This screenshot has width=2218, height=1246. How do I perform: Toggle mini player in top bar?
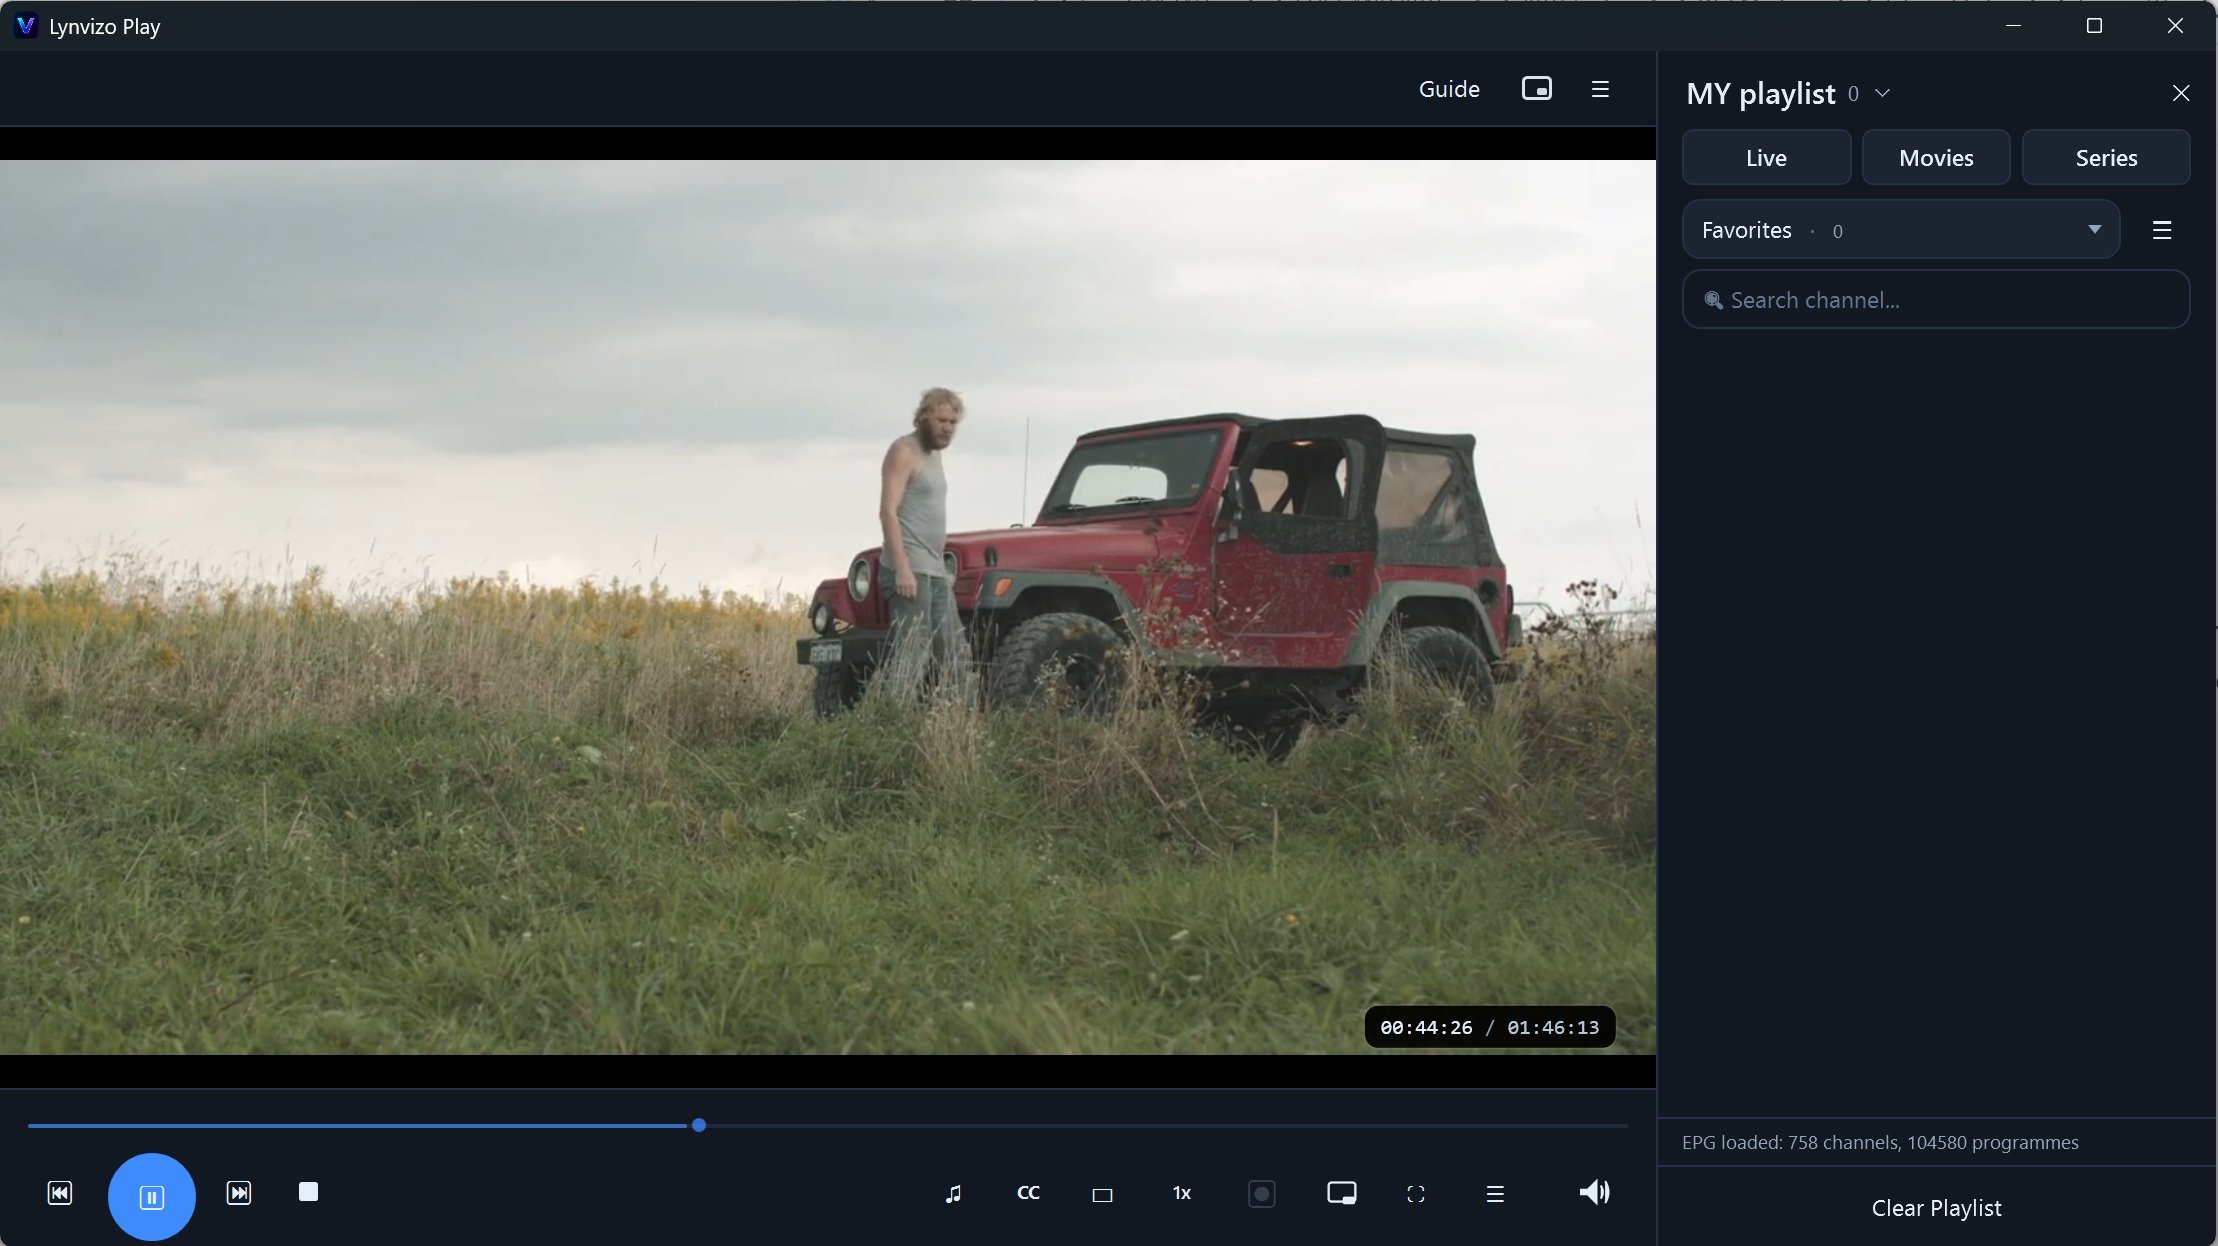tap(1536, 88)
